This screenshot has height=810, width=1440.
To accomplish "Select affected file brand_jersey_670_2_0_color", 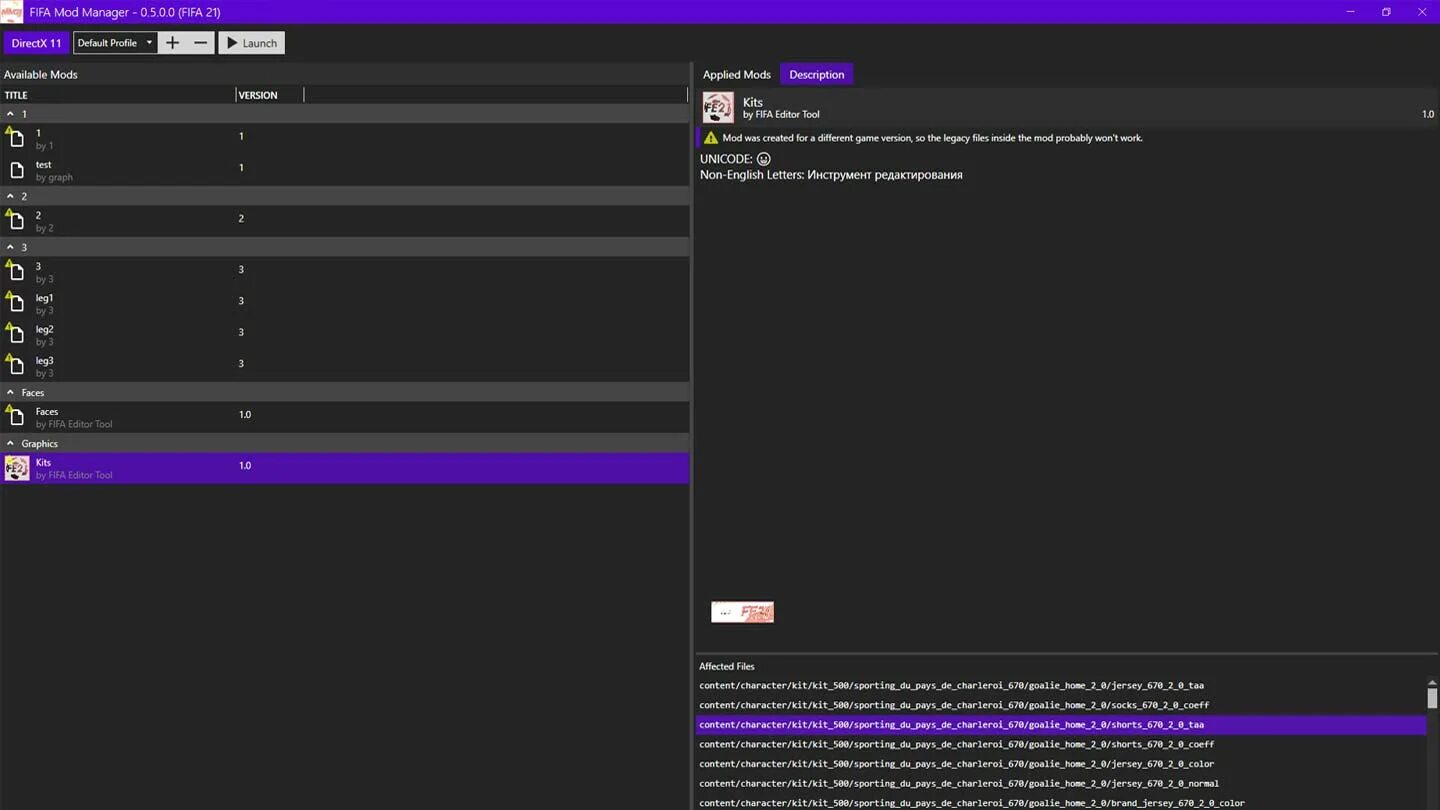I will tap(972, 803).
